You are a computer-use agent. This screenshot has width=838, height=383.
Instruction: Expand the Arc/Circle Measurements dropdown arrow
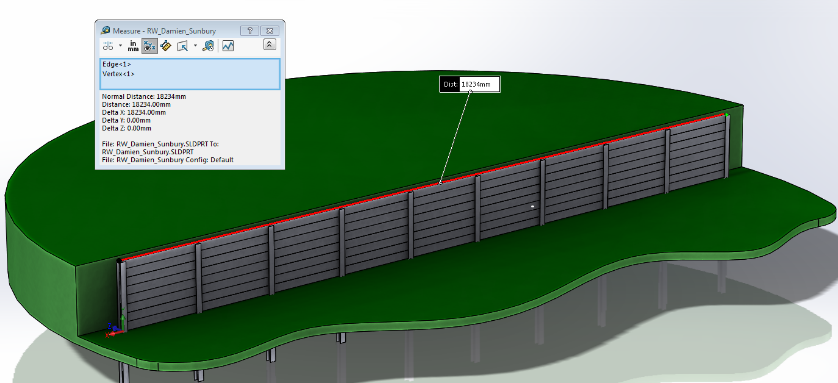[x=120, y=46]
